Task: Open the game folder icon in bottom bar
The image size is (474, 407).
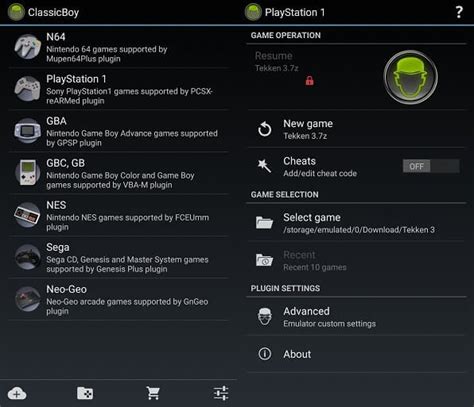Action: click(x=85, y=393)
